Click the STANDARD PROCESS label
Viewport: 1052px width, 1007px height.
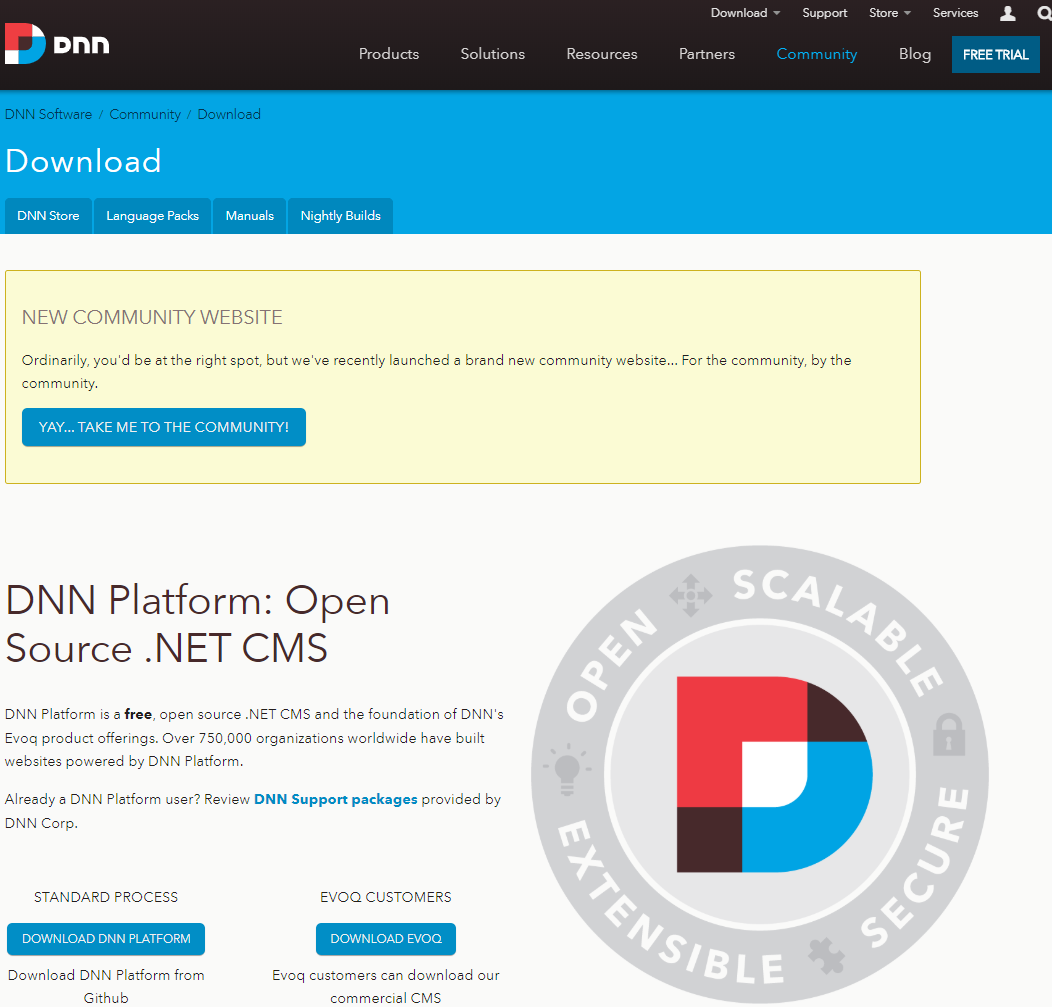[106, 898]
